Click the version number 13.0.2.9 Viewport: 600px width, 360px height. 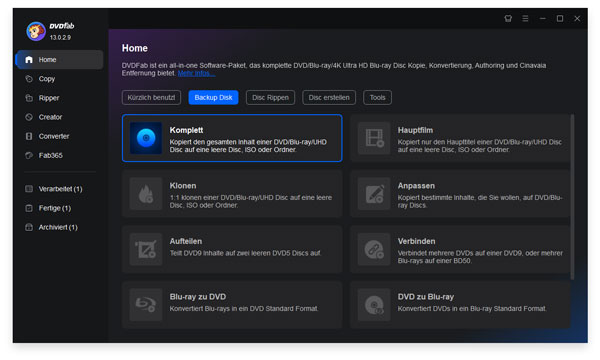[60, 37]
